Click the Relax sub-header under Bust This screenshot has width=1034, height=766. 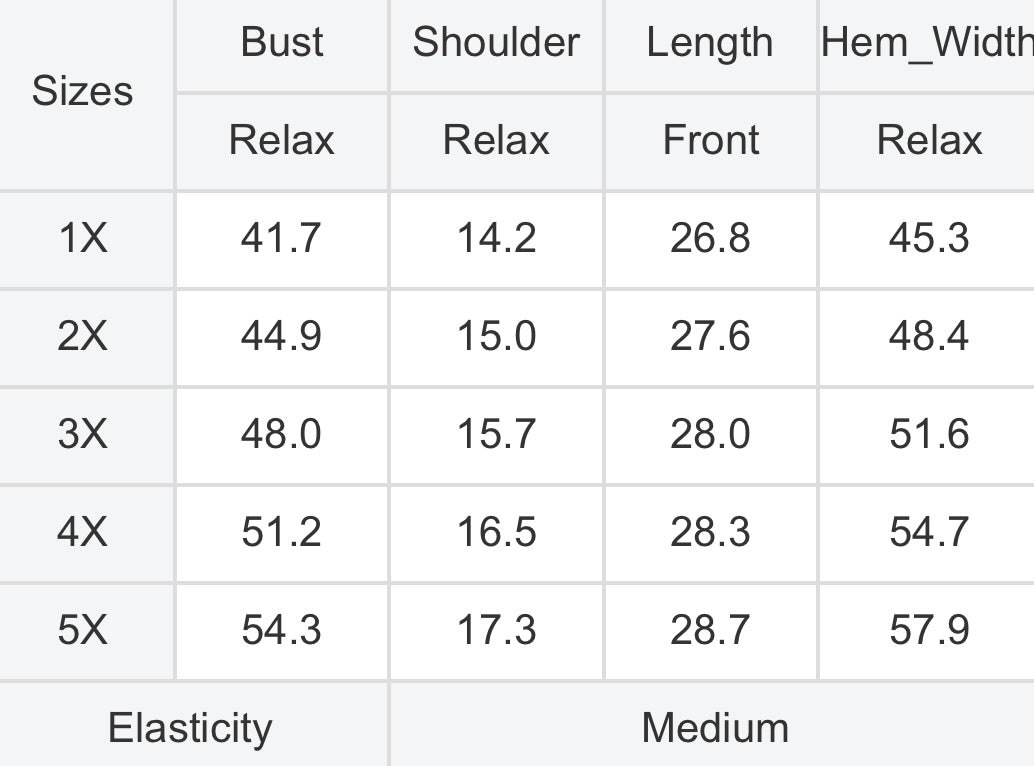pos(282,141)
